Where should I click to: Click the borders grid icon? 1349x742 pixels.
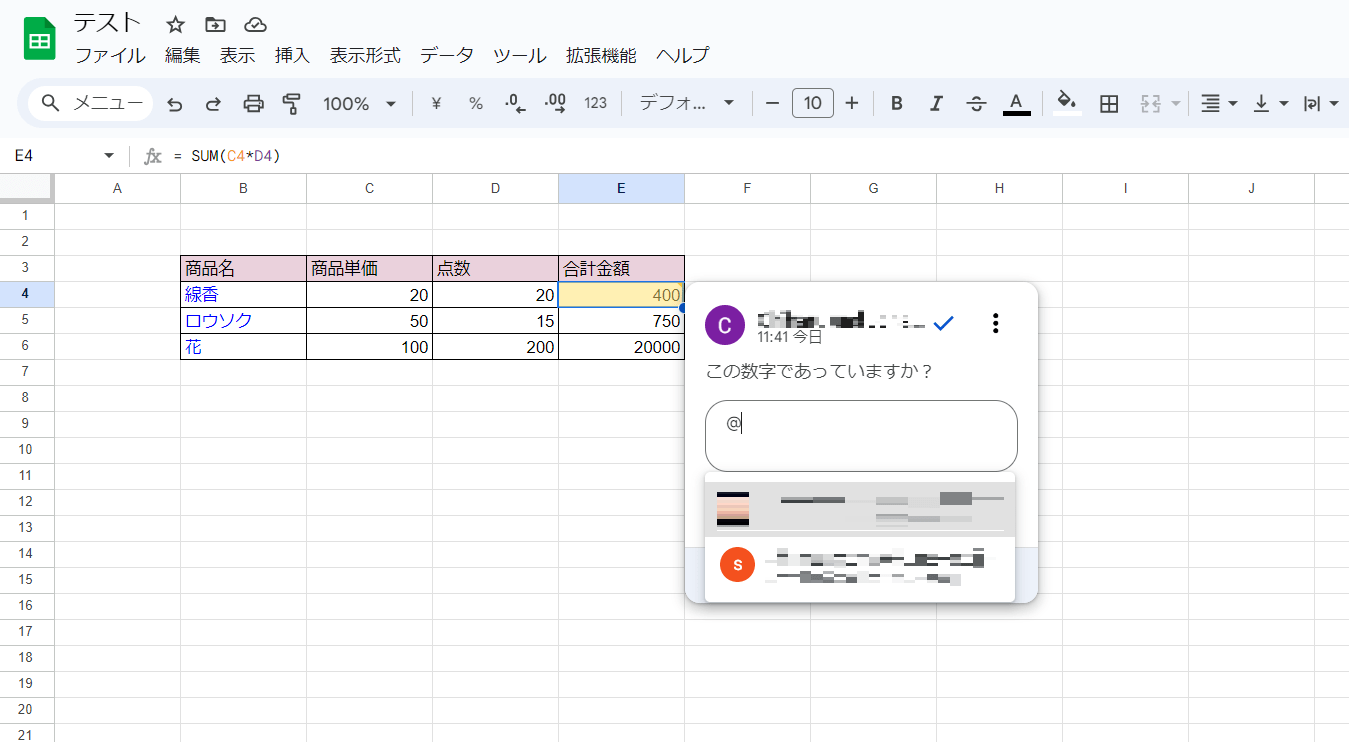[x=1108, y=103]
